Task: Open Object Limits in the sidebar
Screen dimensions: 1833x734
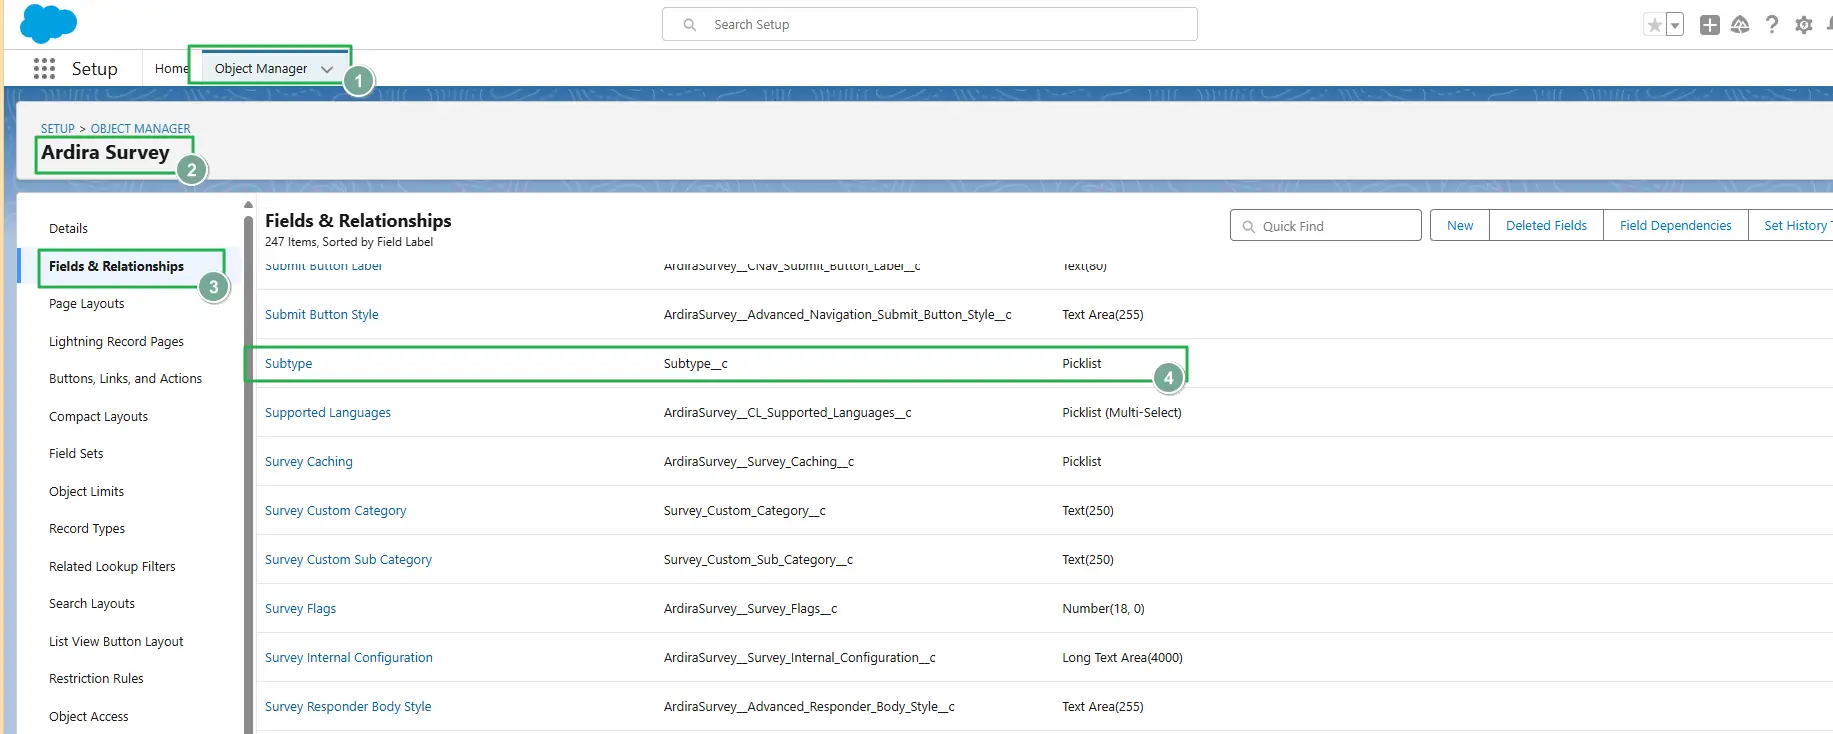Action: tap(86, 491)
